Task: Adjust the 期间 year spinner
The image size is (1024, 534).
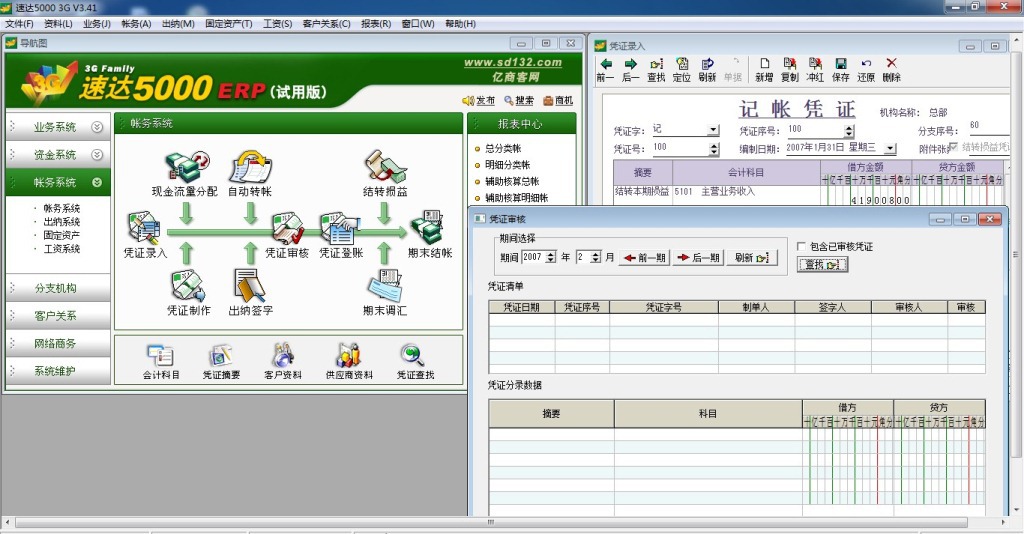Action: (551, 257)
